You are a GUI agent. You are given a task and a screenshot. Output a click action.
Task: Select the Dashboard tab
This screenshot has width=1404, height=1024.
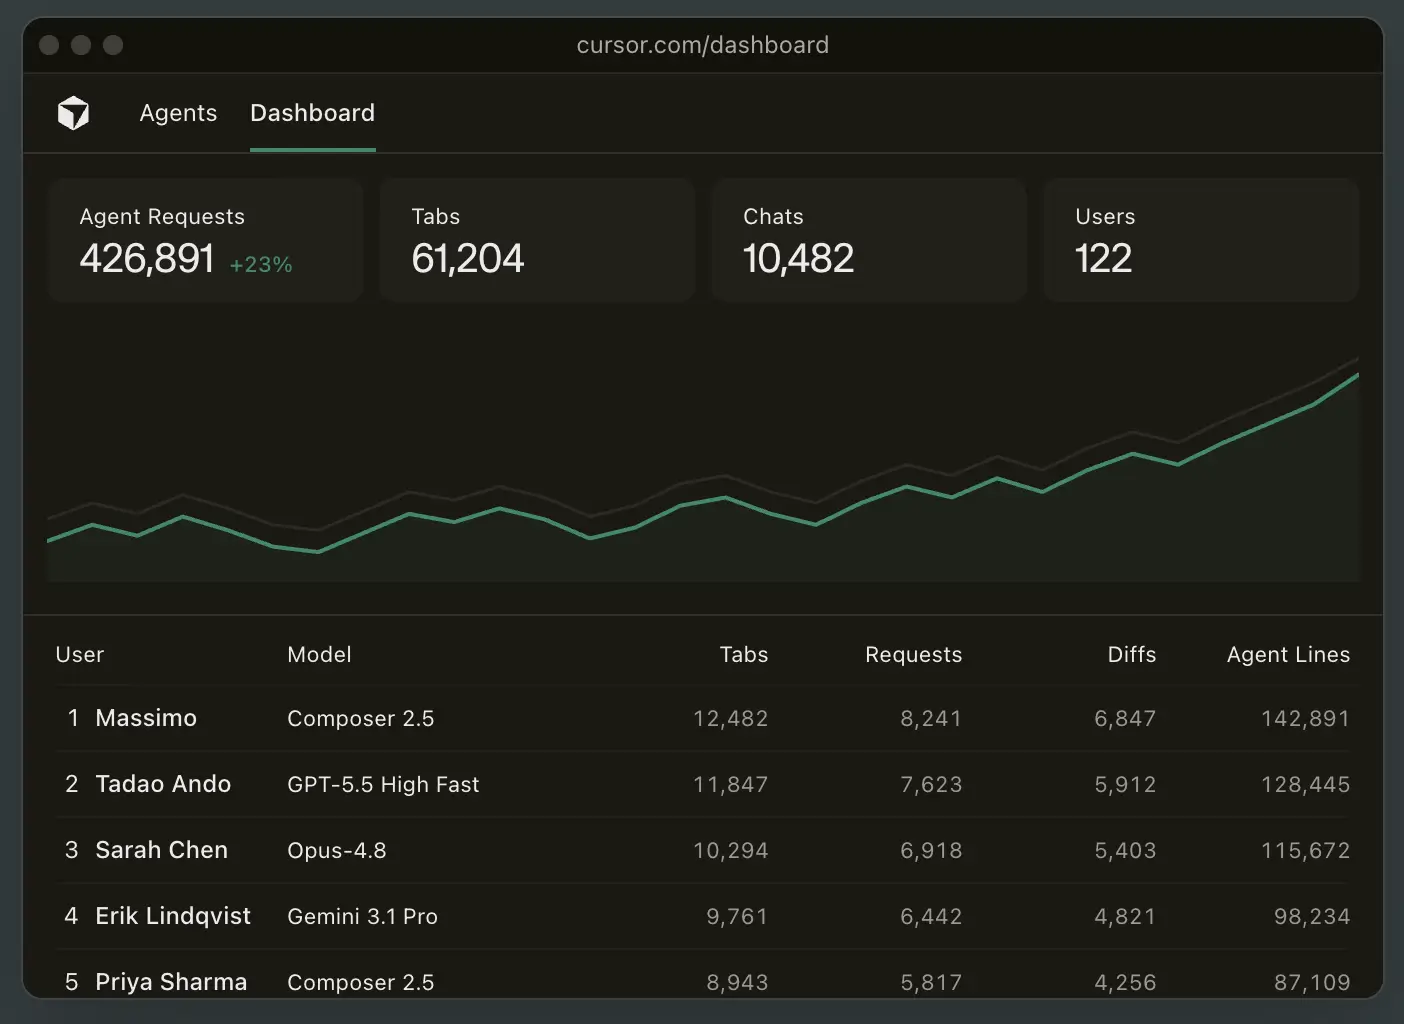click(312, 113)
